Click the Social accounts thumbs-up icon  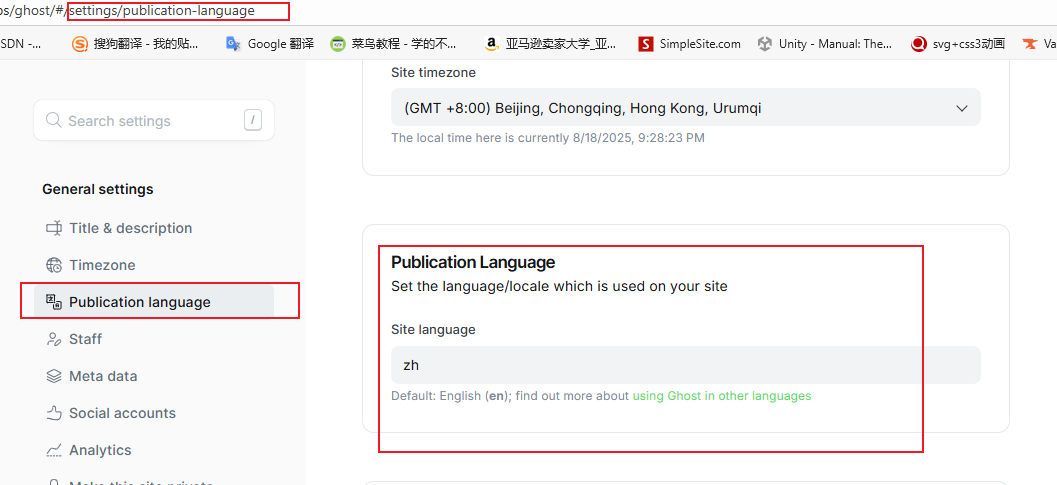54,413
